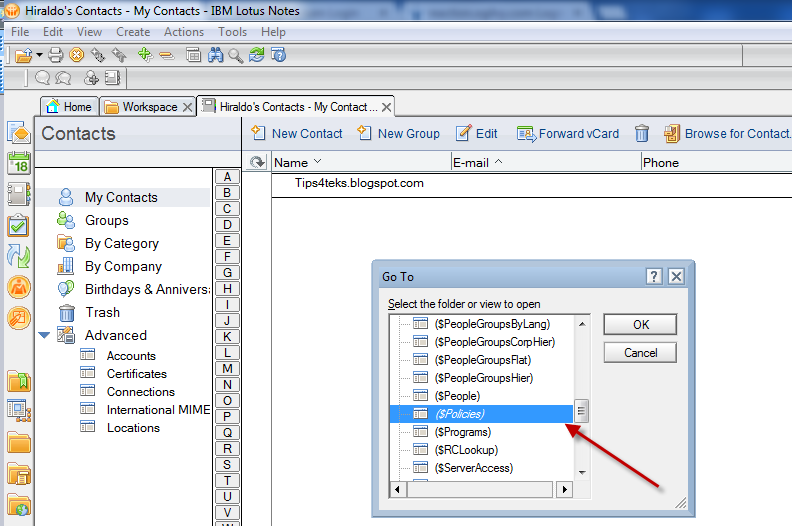Viewport: 792px width, 526px height.
Task: Select ($People) in the view list
Action: (x=457, y=396)
